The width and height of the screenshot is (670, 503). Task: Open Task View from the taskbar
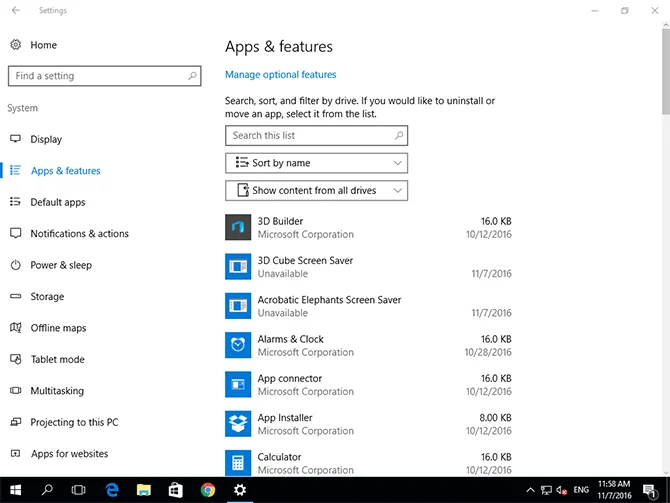(79, 490)
